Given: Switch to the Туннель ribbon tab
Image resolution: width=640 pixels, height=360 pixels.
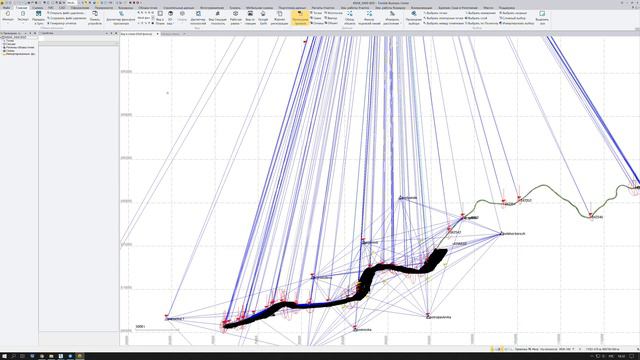Looking at the screenshot, I should [x=235, y=8].
